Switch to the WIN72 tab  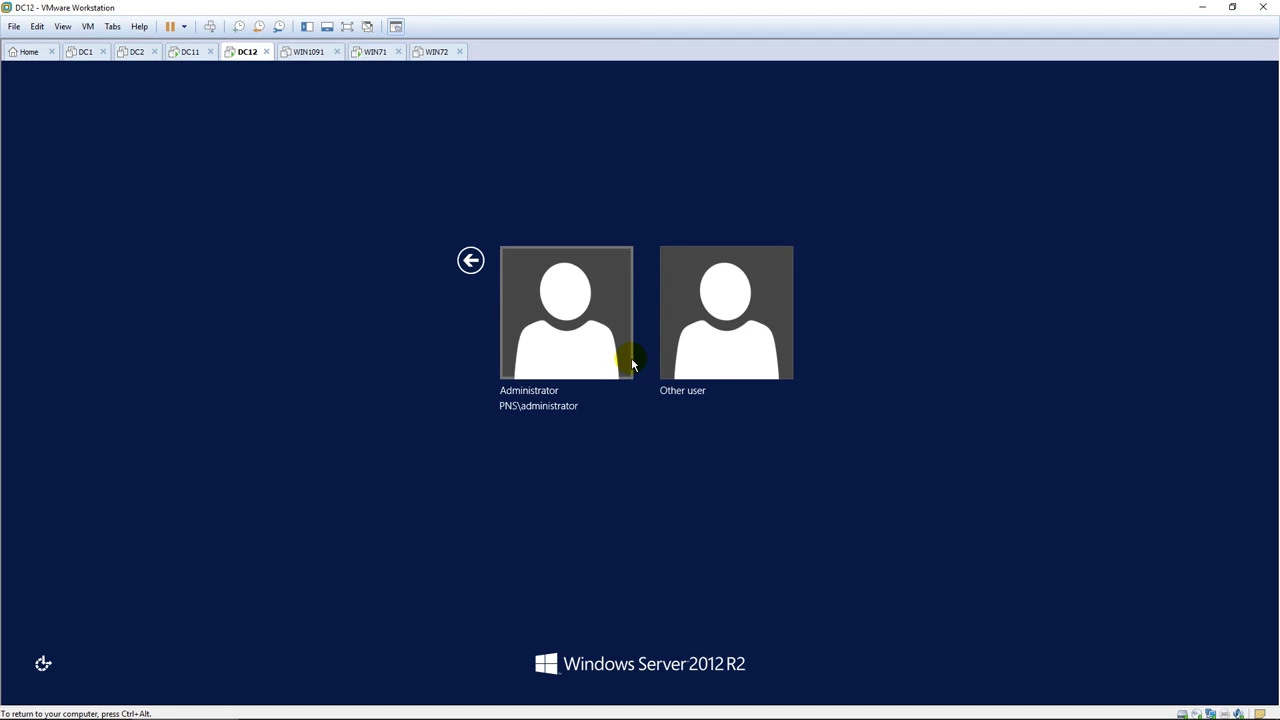437,51
